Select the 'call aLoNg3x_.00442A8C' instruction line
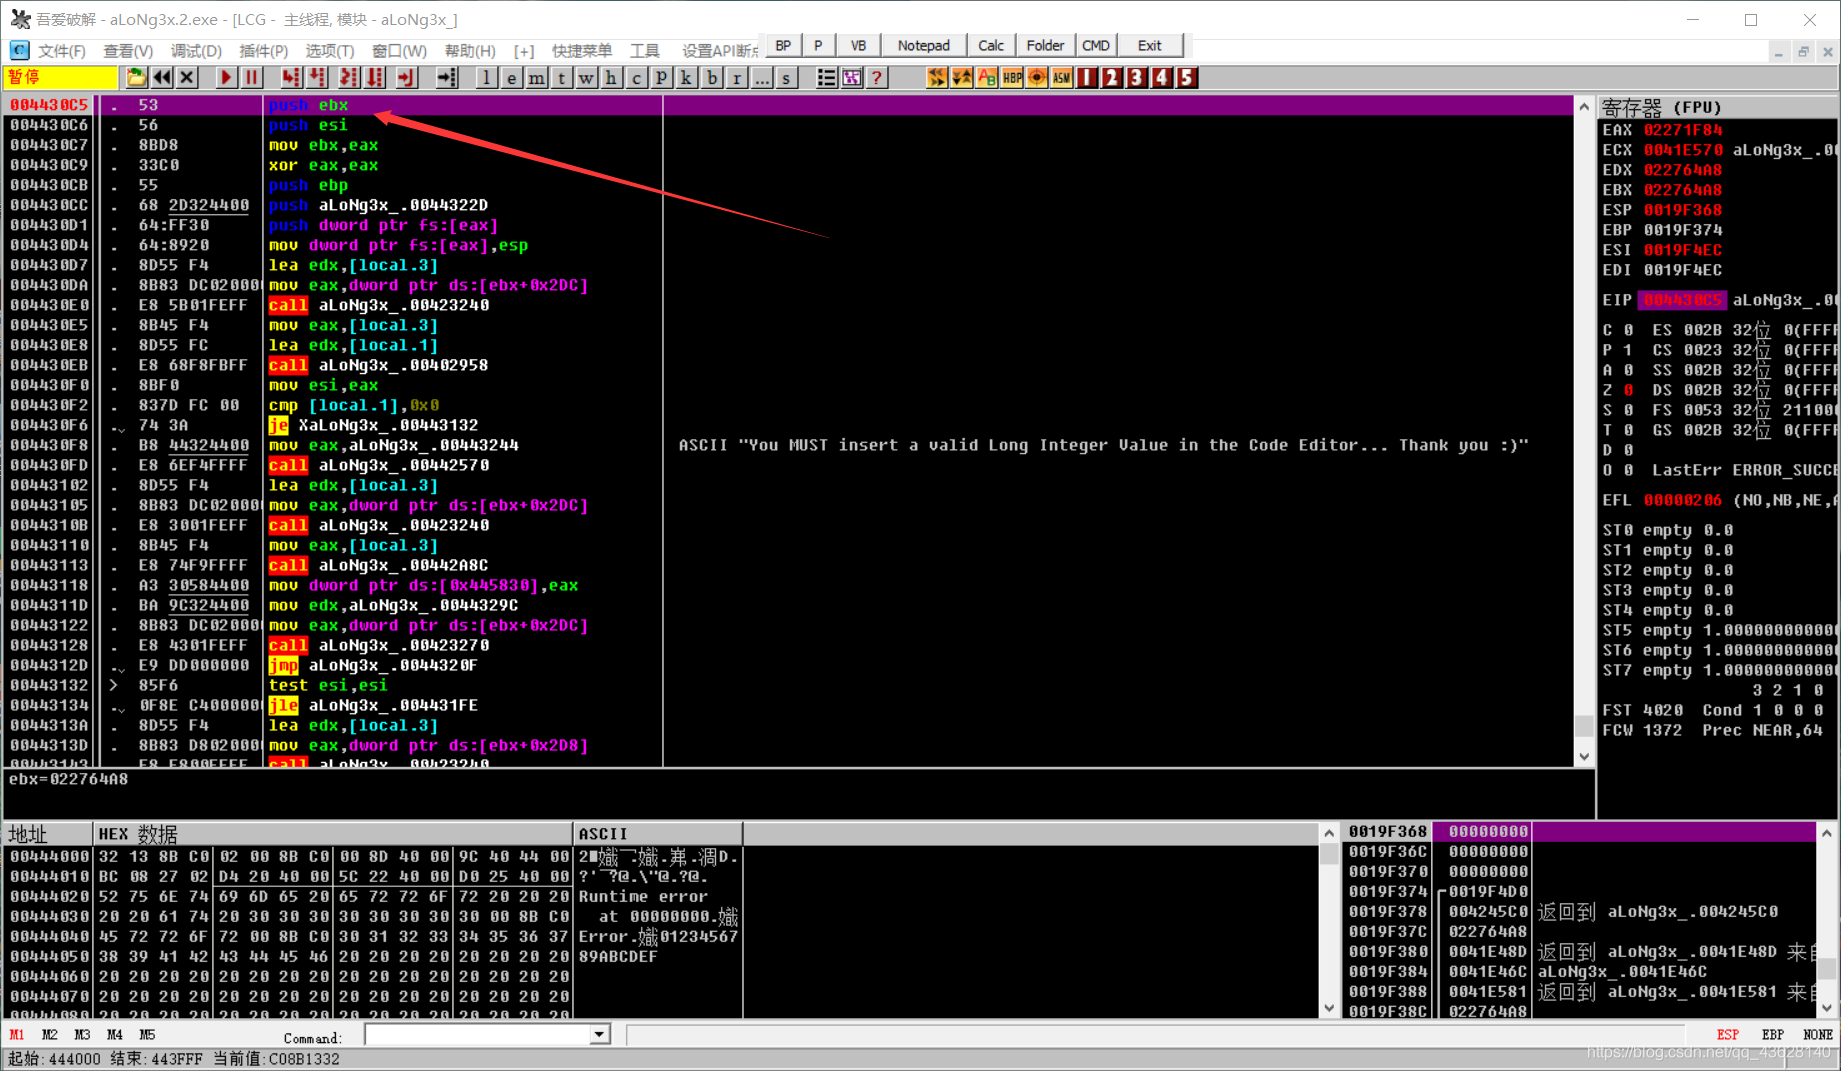 tap(786, 565)
